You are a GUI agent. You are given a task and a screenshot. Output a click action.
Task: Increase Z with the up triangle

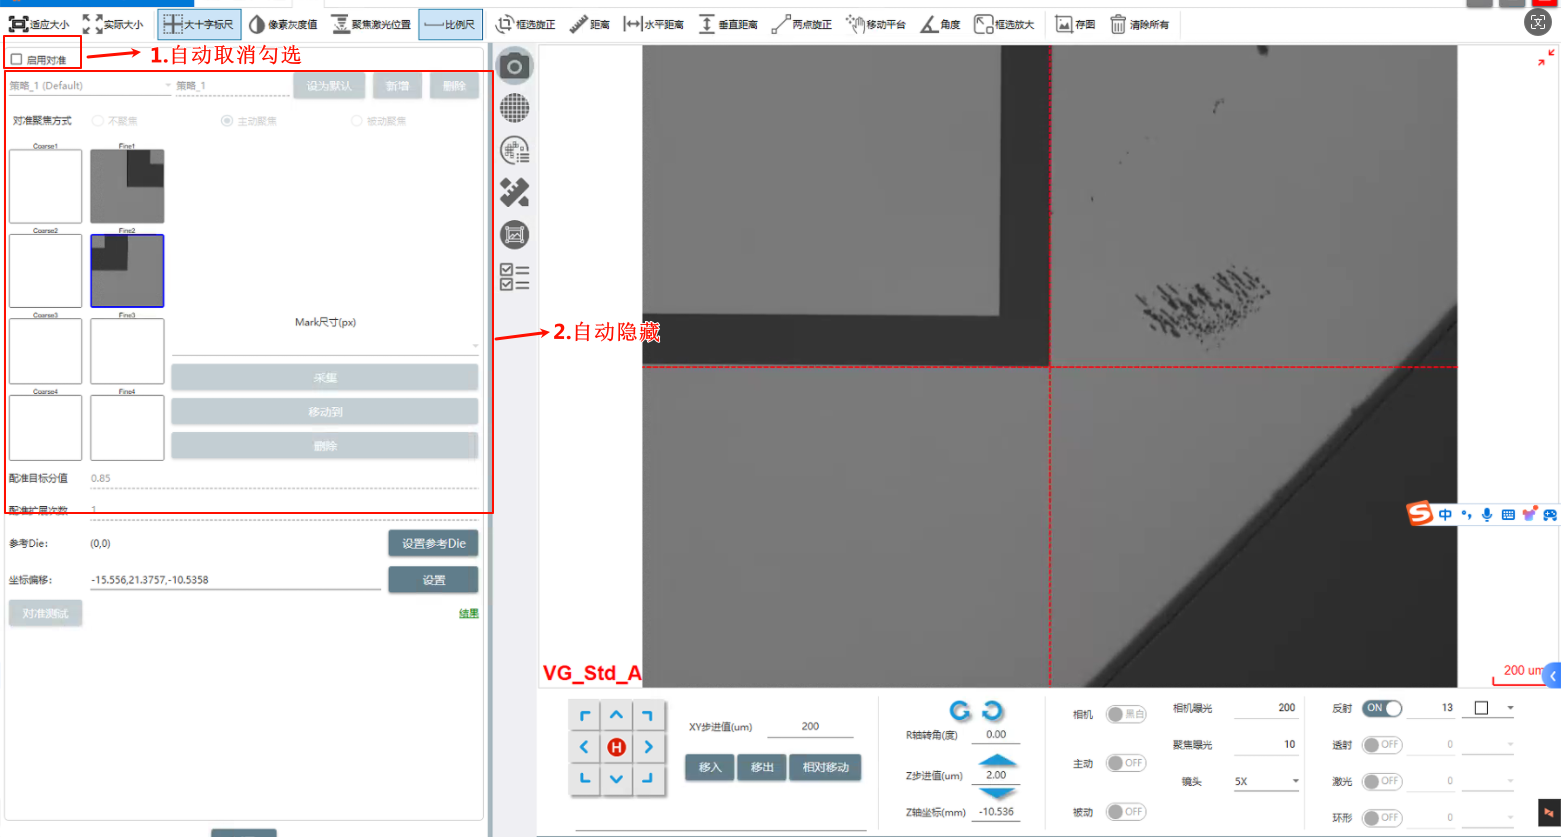(997, 761)
